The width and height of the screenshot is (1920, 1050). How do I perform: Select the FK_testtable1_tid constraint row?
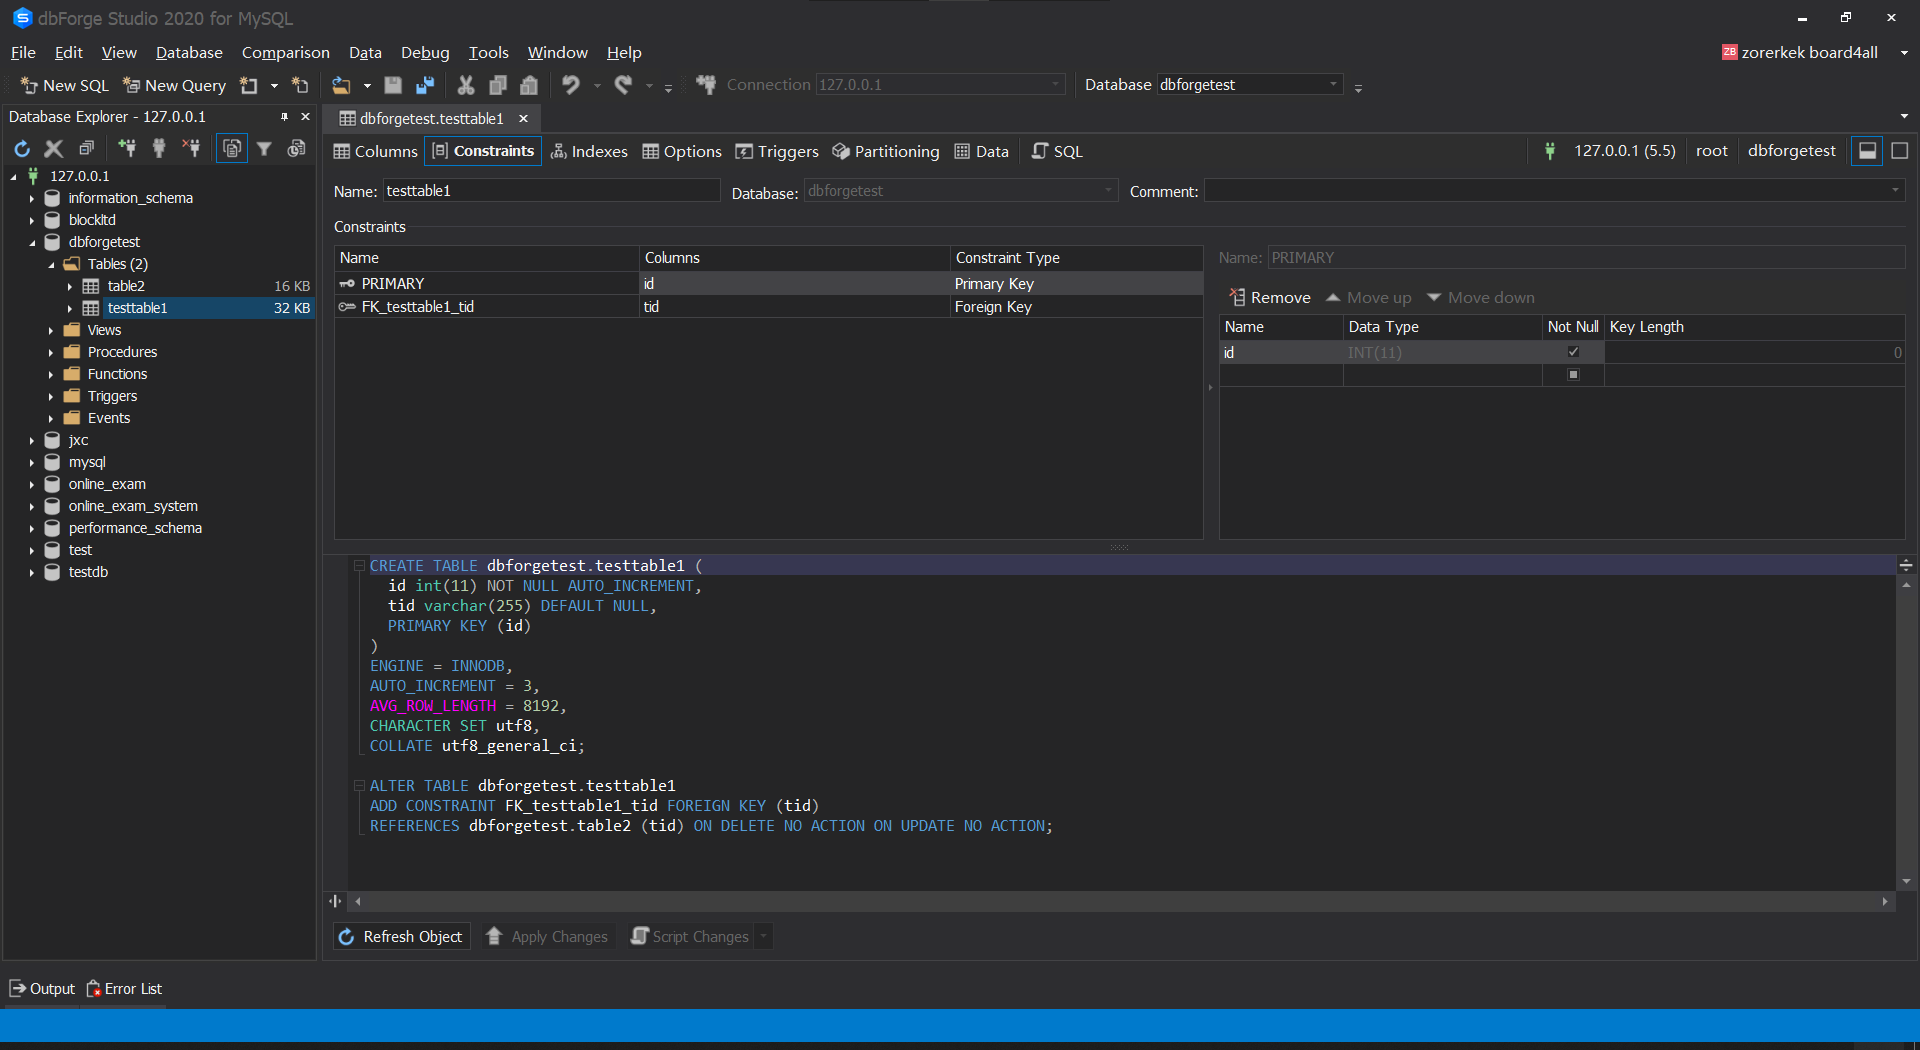point(418,307)
